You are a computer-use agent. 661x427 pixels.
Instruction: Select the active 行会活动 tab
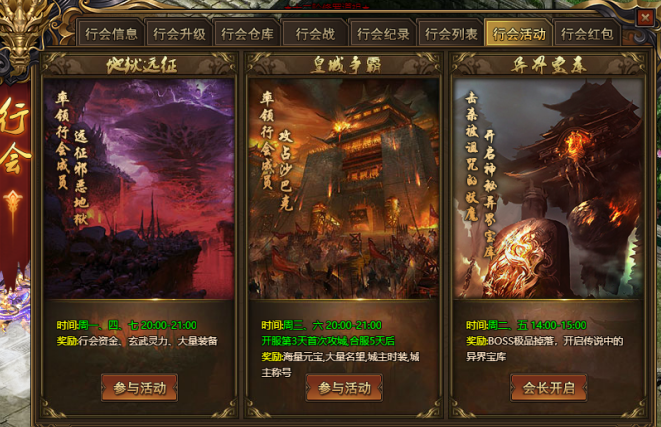519,33
